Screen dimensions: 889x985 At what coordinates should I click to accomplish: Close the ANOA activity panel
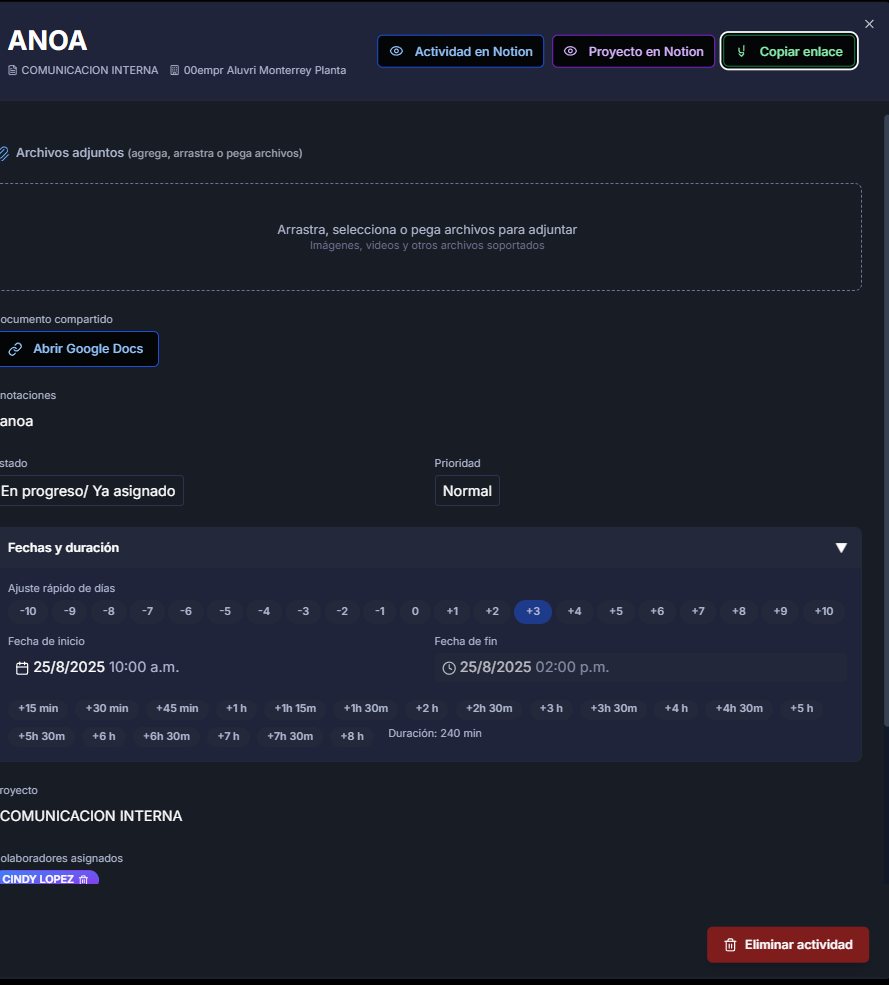(869, 24)
